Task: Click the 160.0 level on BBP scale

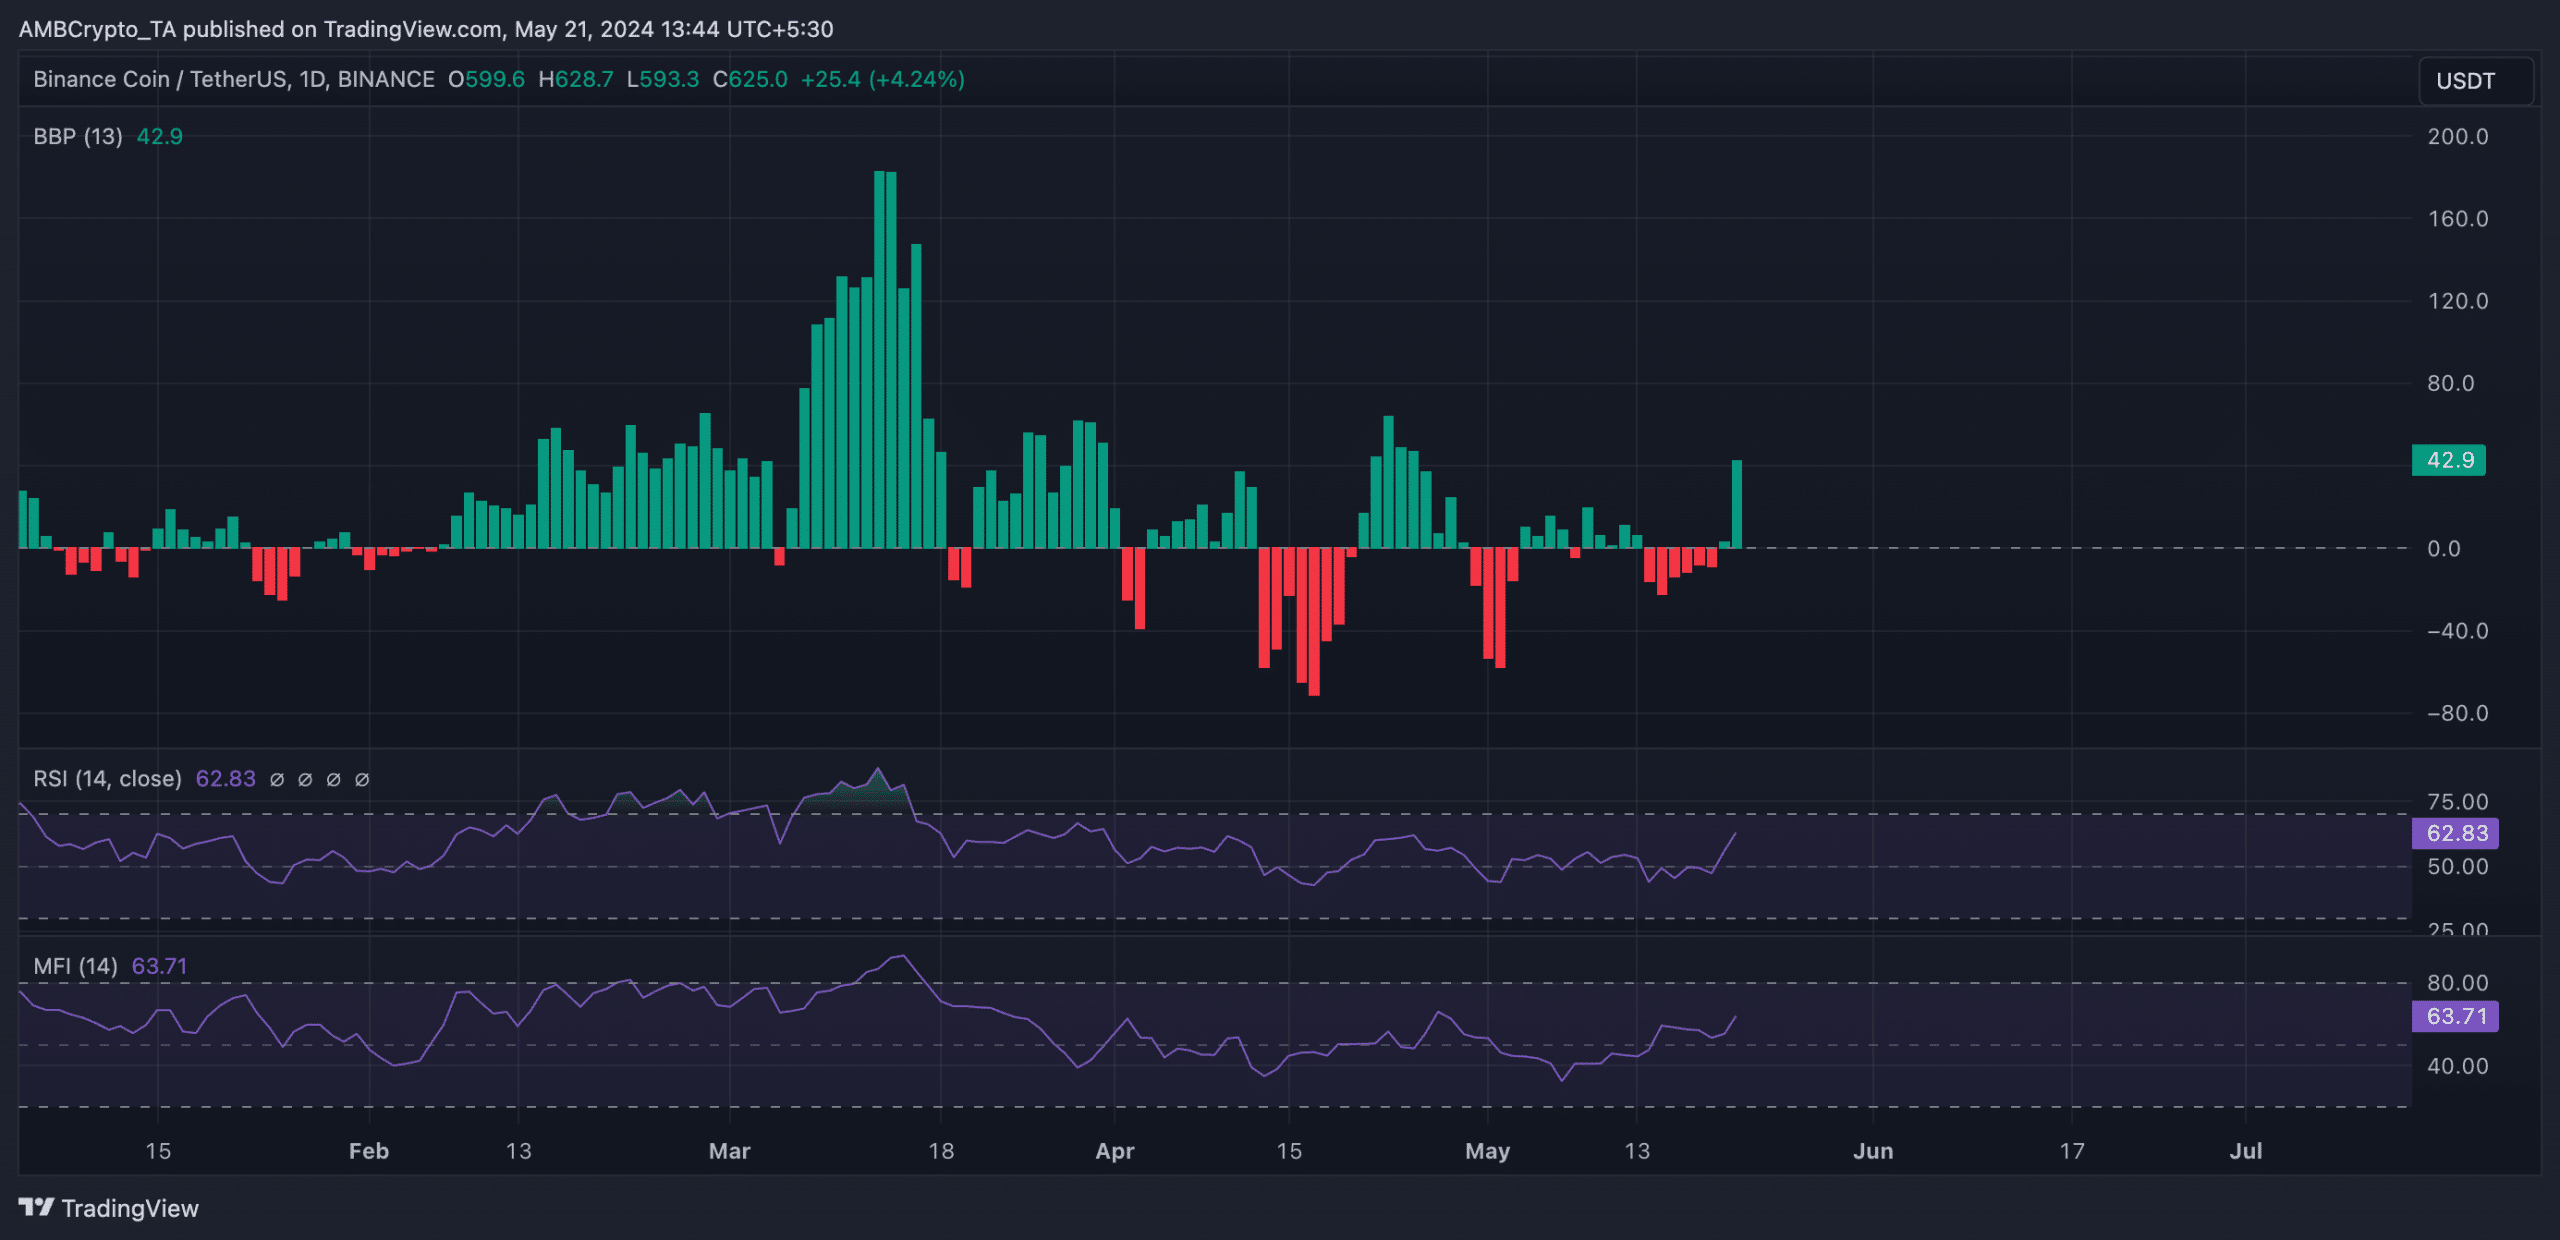Action: point(2458,219)
